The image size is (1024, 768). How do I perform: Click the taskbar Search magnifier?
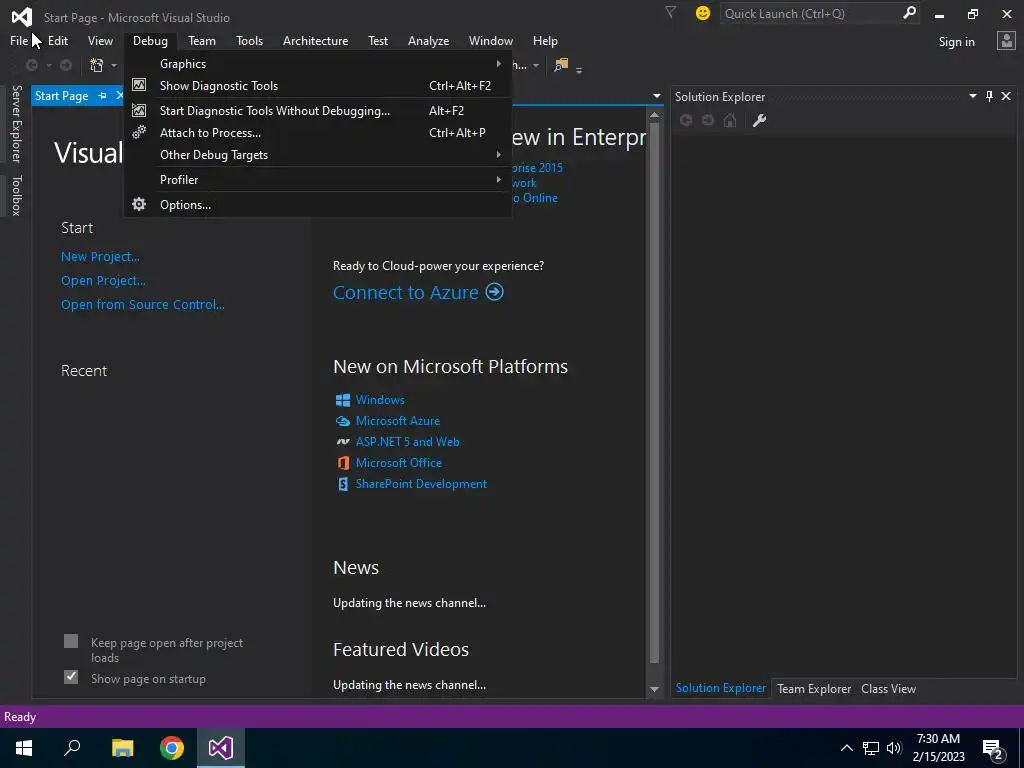pyautogui.click(x=72, y=748)
